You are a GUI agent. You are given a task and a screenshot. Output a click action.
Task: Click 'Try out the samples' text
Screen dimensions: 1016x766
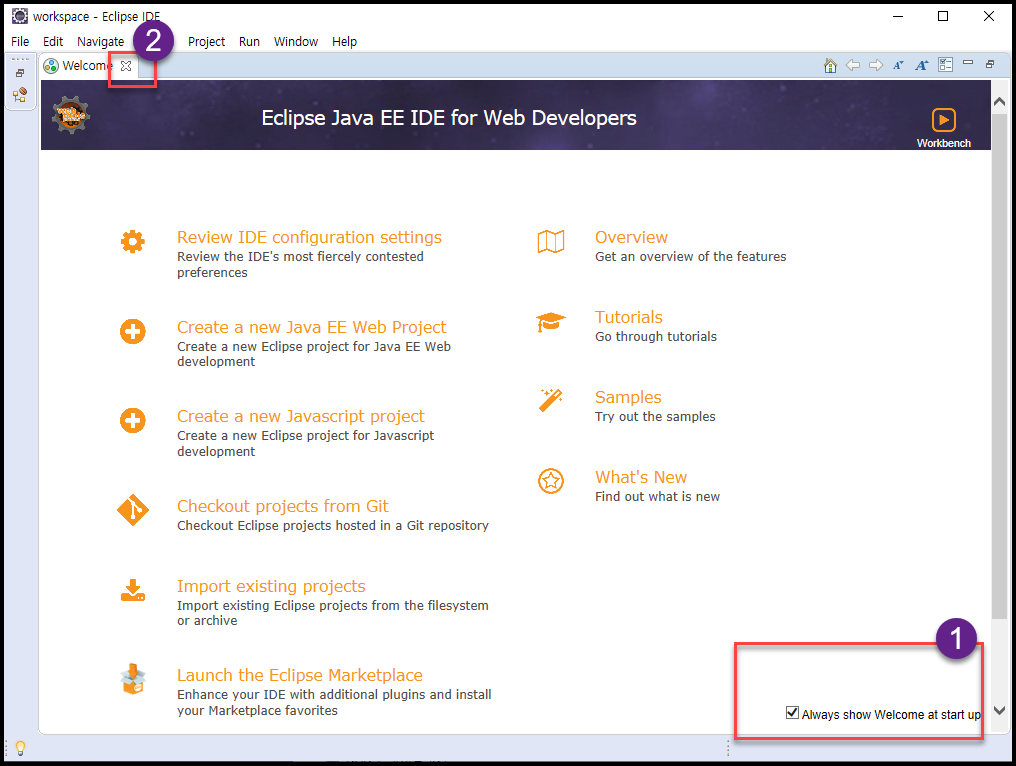coord(655,417)
